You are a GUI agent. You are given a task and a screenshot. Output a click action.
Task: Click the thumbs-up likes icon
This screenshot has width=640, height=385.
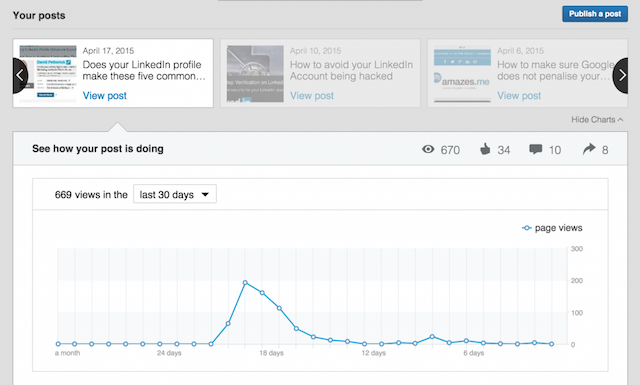pyautogui.click(x=485, y=149)
